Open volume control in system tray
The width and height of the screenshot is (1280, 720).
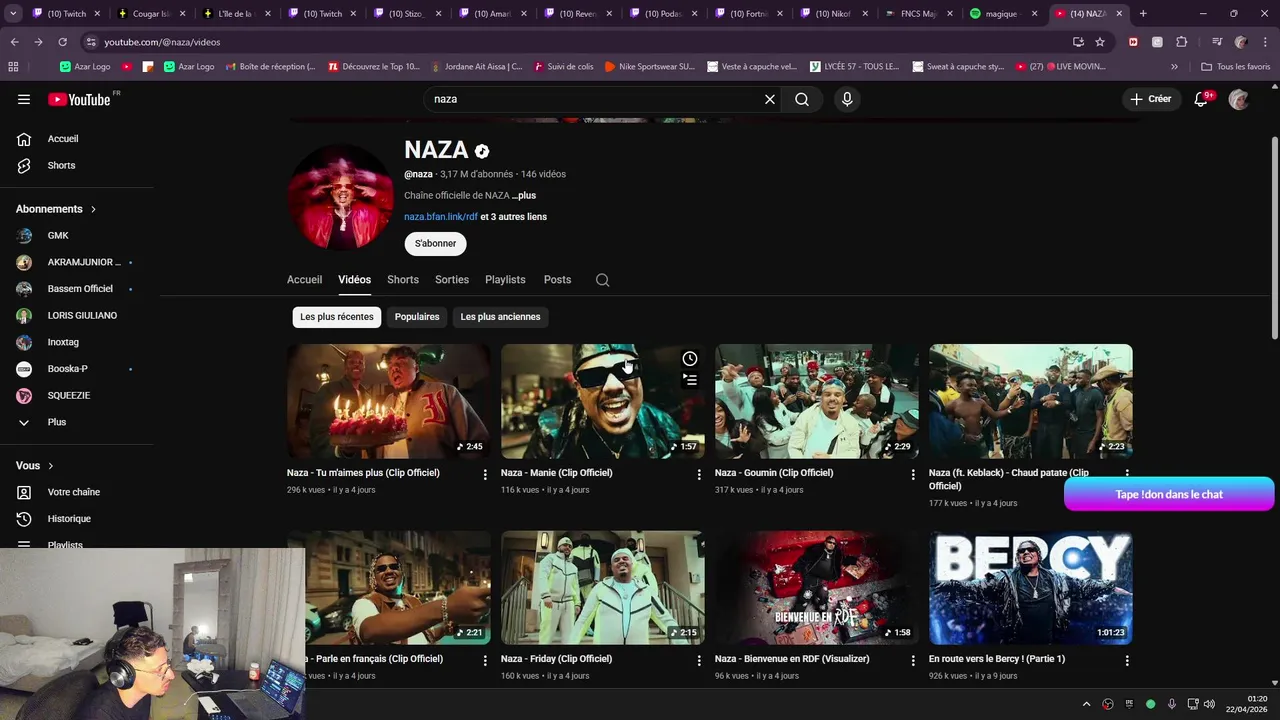1209,704
